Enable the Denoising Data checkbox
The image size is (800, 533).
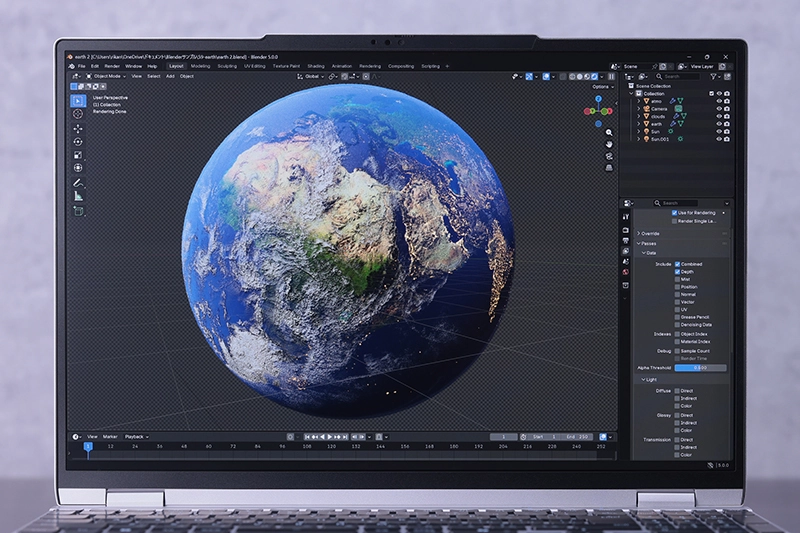coord(678,324)
